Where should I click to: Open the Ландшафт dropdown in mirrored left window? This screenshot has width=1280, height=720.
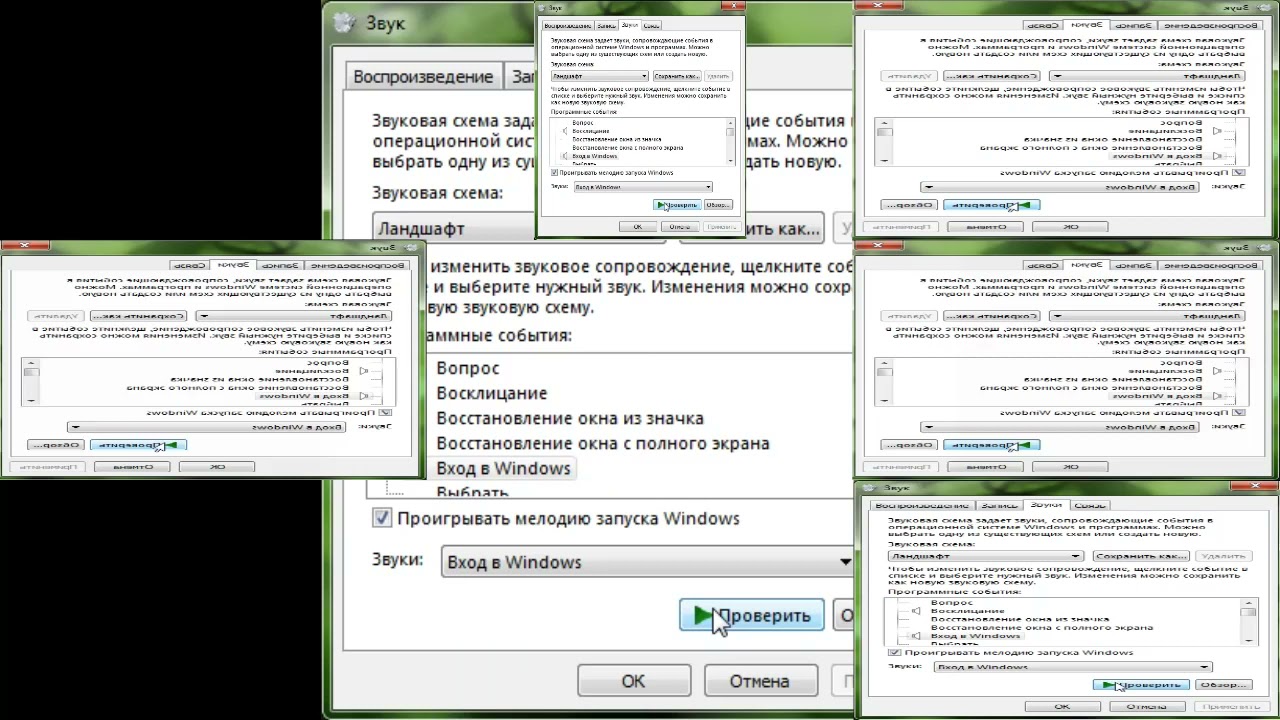(x=293, y=316)
